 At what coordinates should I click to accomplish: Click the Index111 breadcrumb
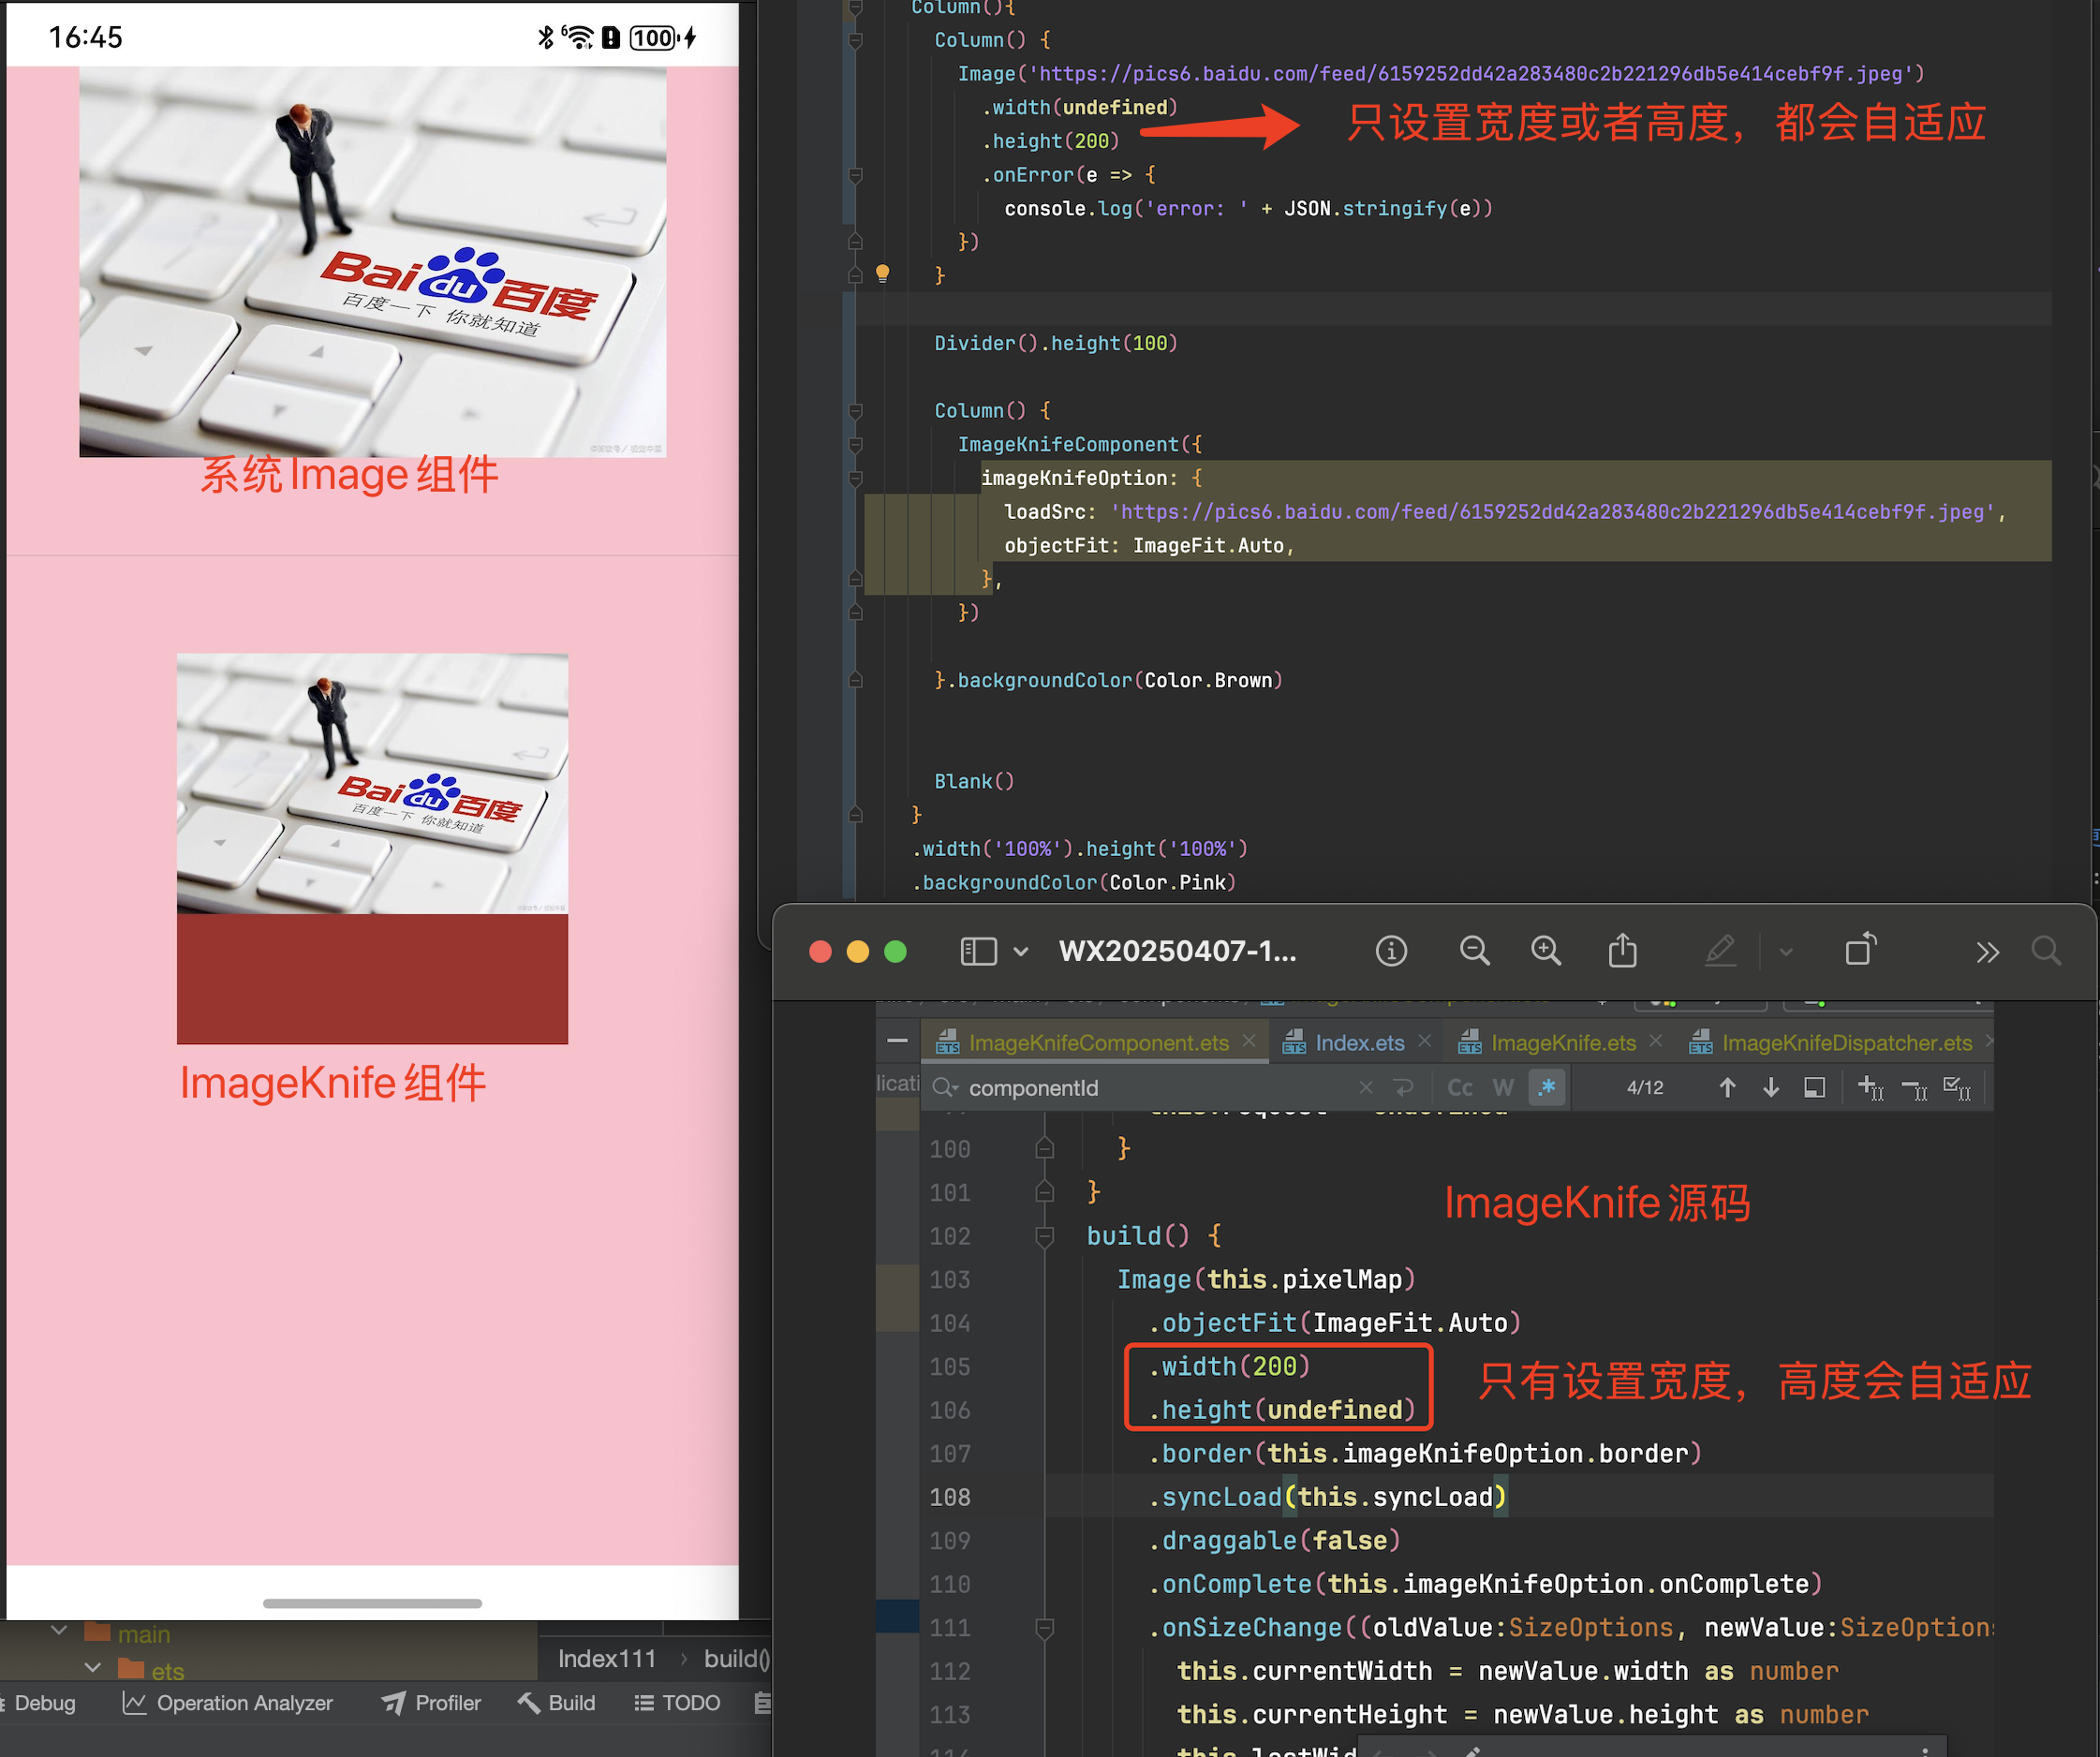[x=607, y=1659]
